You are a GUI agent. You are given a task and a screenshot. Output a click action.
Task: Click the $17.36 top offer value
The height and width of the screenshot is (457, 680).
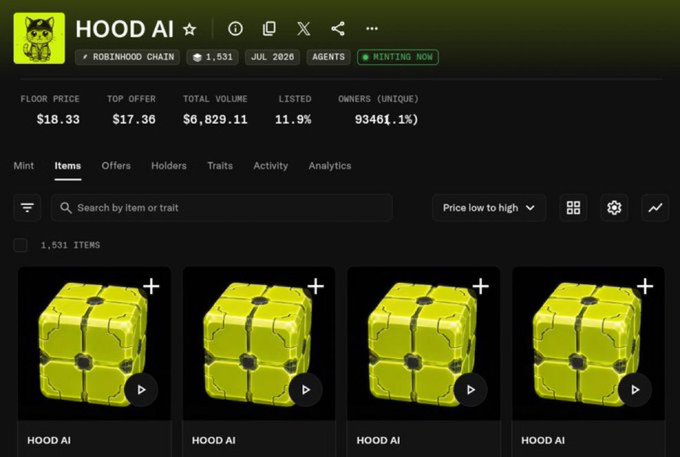[134, 120]
